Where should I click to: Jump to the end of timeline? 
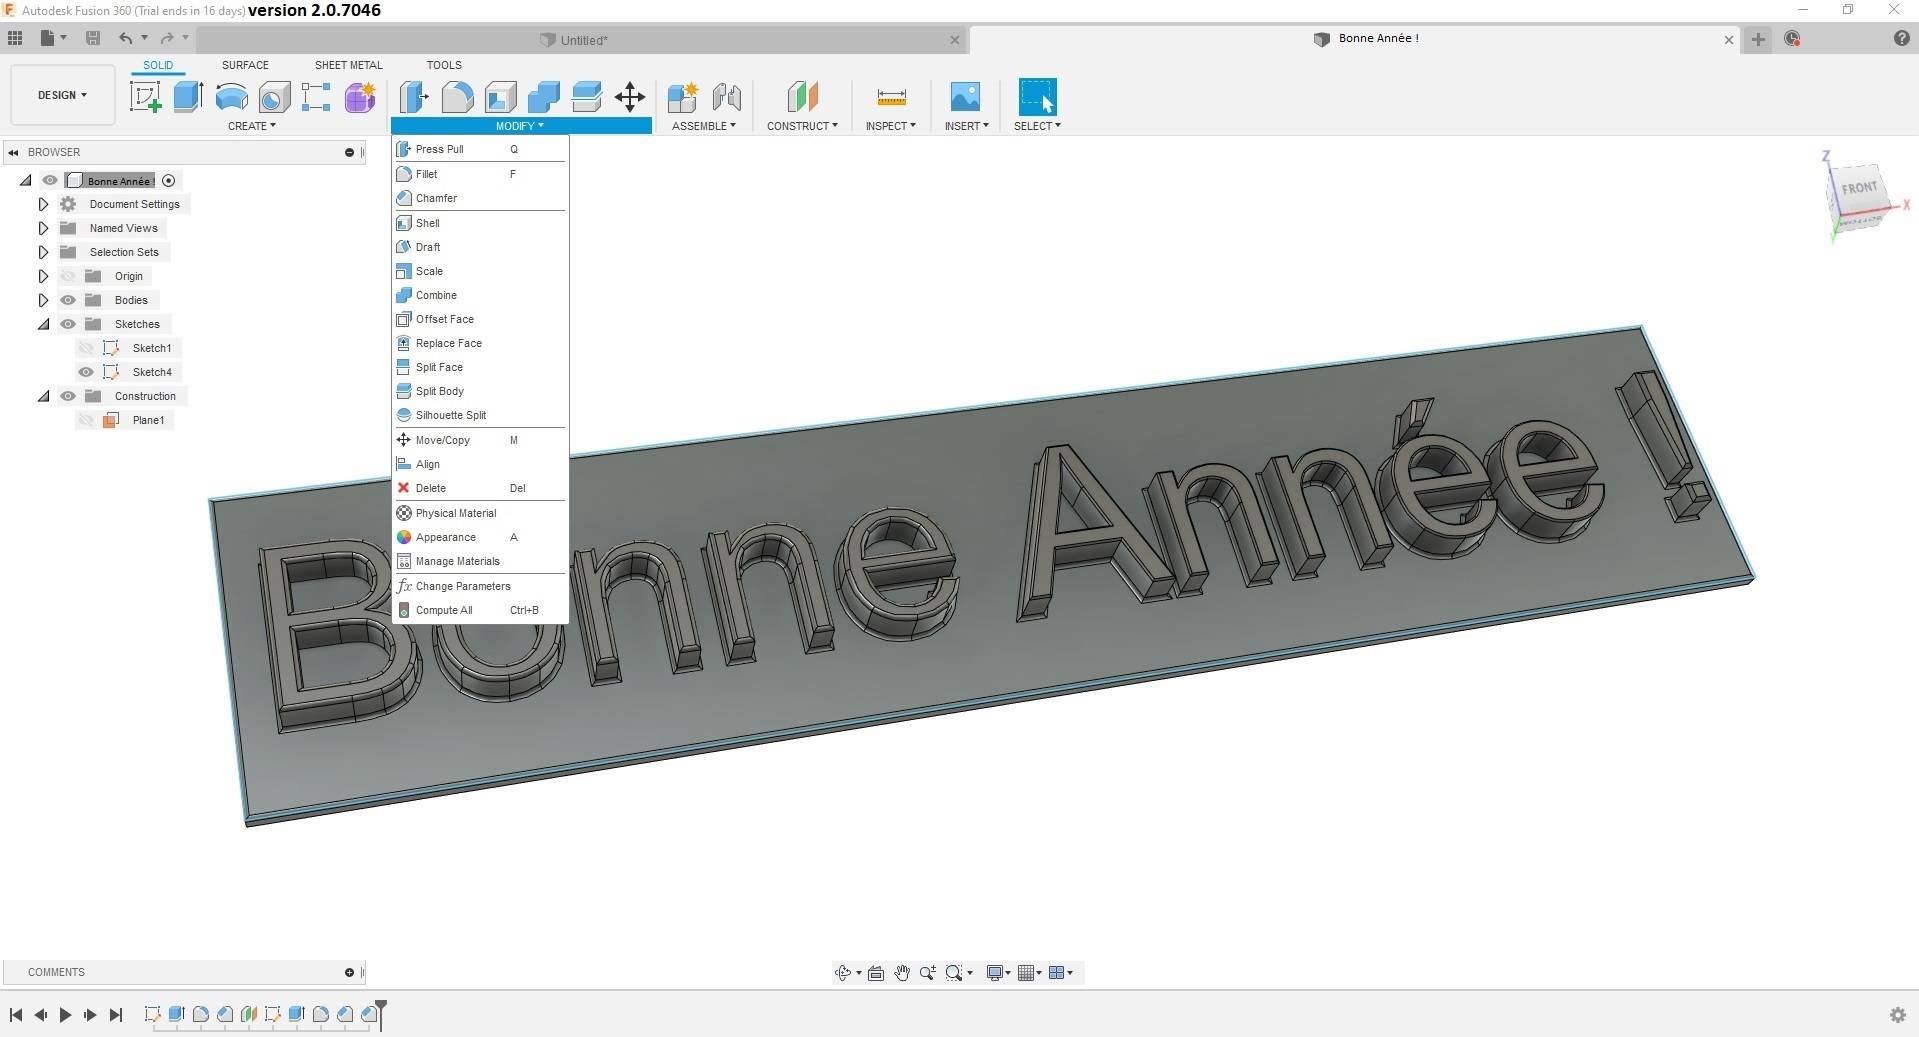pyautogui.click(x=116, y=1015)
